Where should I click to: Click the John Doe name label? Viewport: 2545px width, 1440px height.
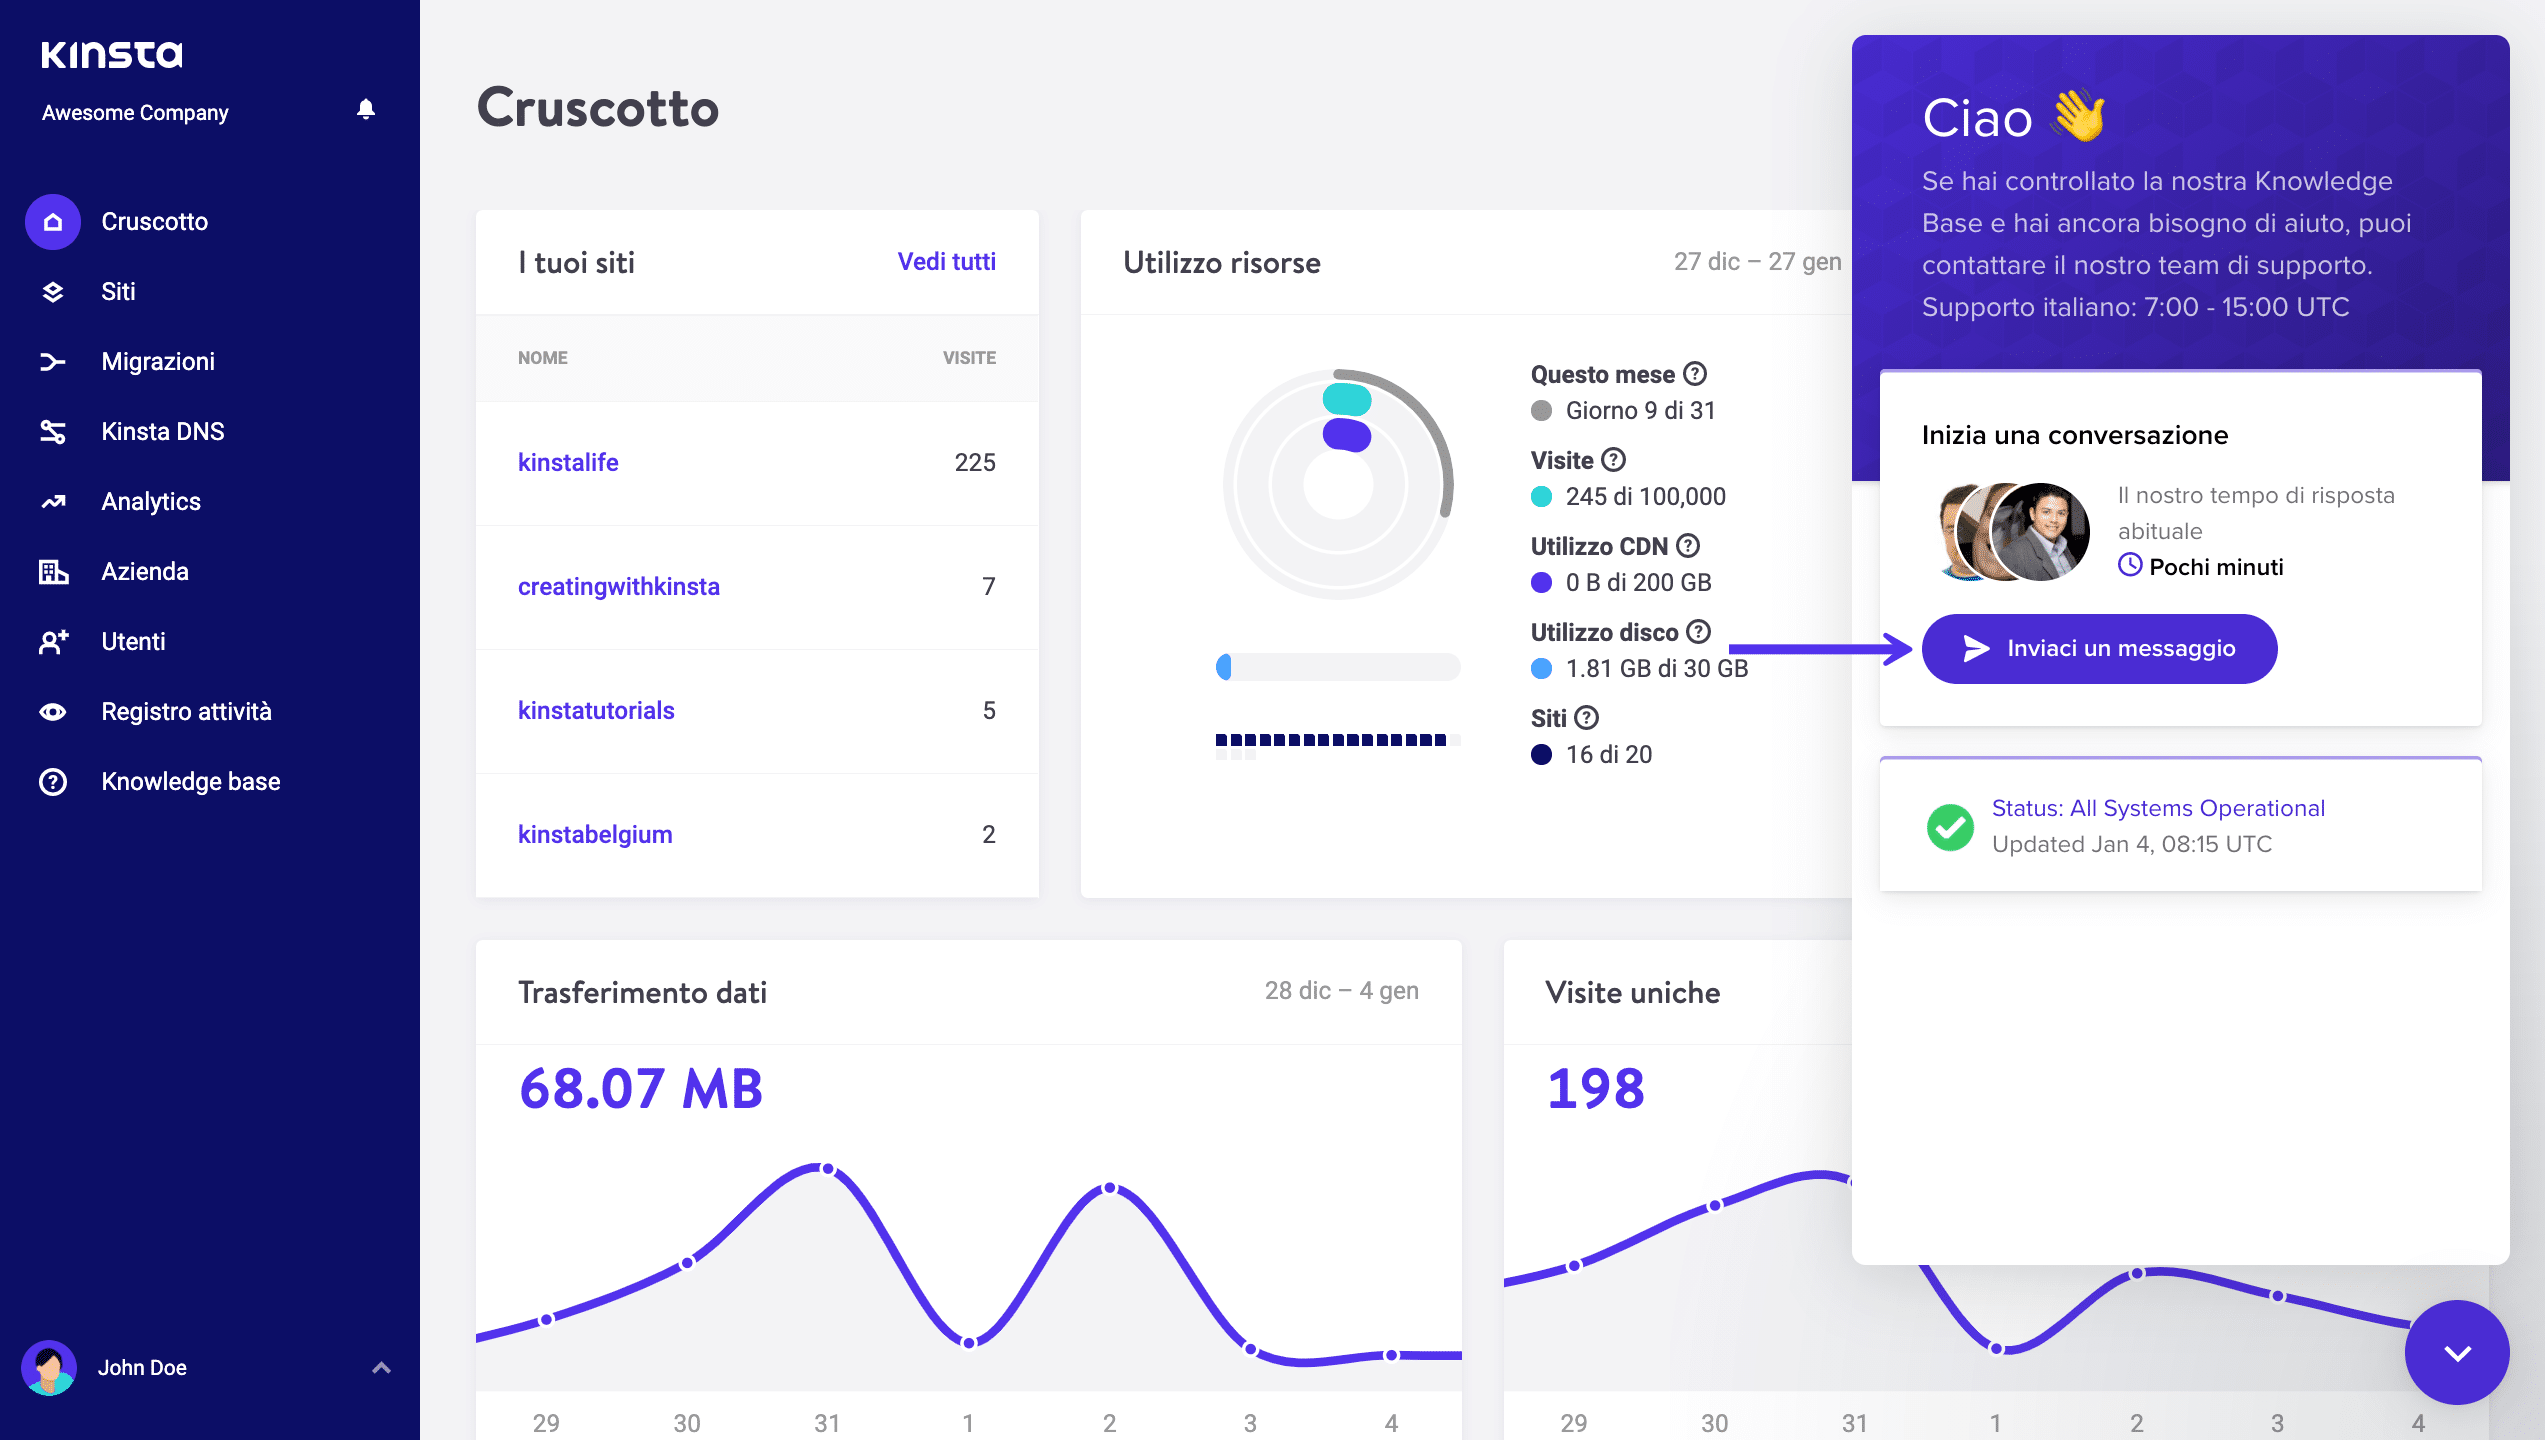click(x=142, y=1368)
